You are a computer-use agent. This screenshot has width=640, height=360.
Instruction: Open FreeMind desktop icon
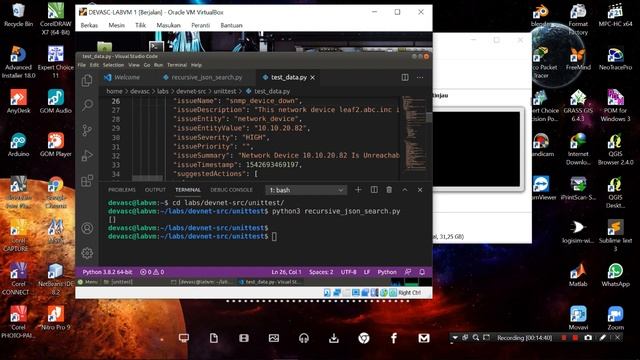tap(578, 58)
